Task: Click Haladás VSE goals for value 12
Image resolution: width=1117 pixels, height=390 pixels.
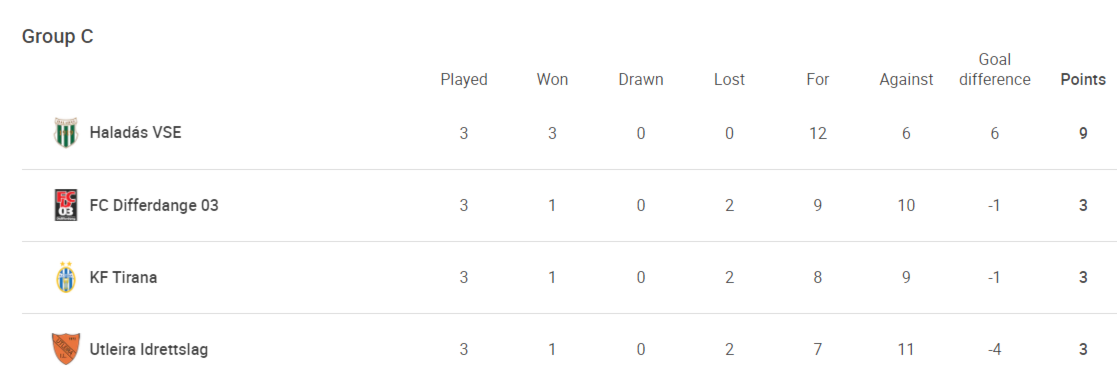Action: (x=818, y=133)
